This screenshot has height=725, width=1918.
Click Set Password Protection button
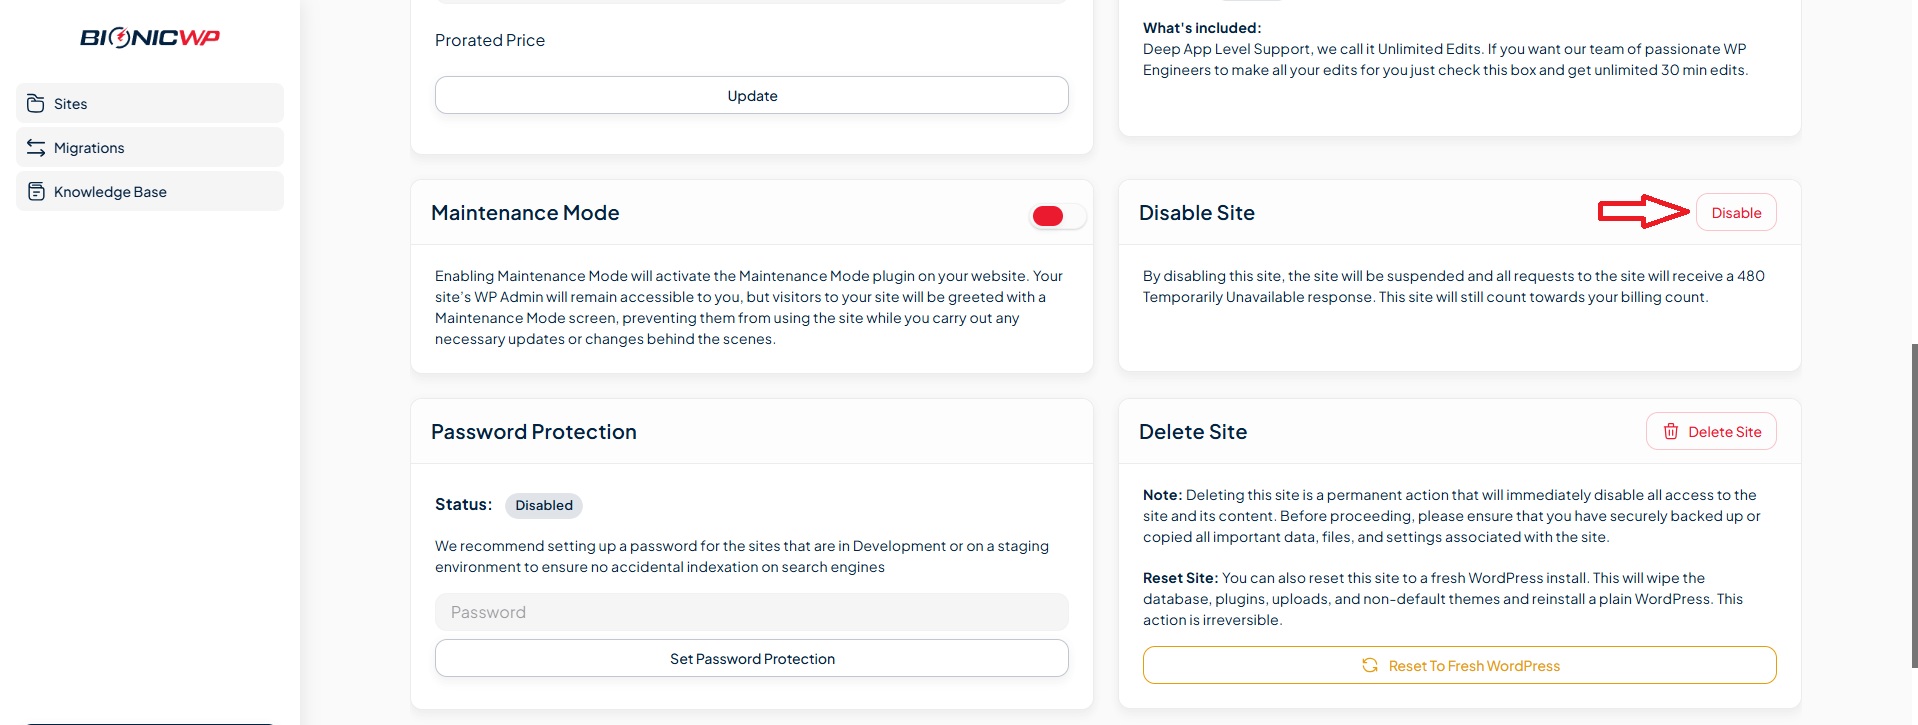click(x=752, y=659)
